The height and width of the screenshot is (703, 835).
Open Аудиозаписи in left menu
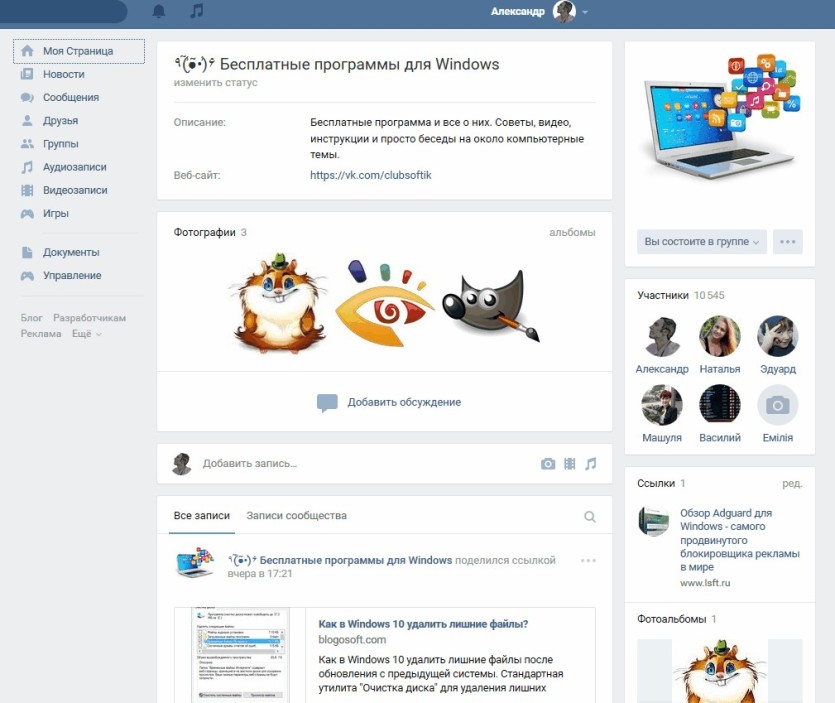coord(75,167)
